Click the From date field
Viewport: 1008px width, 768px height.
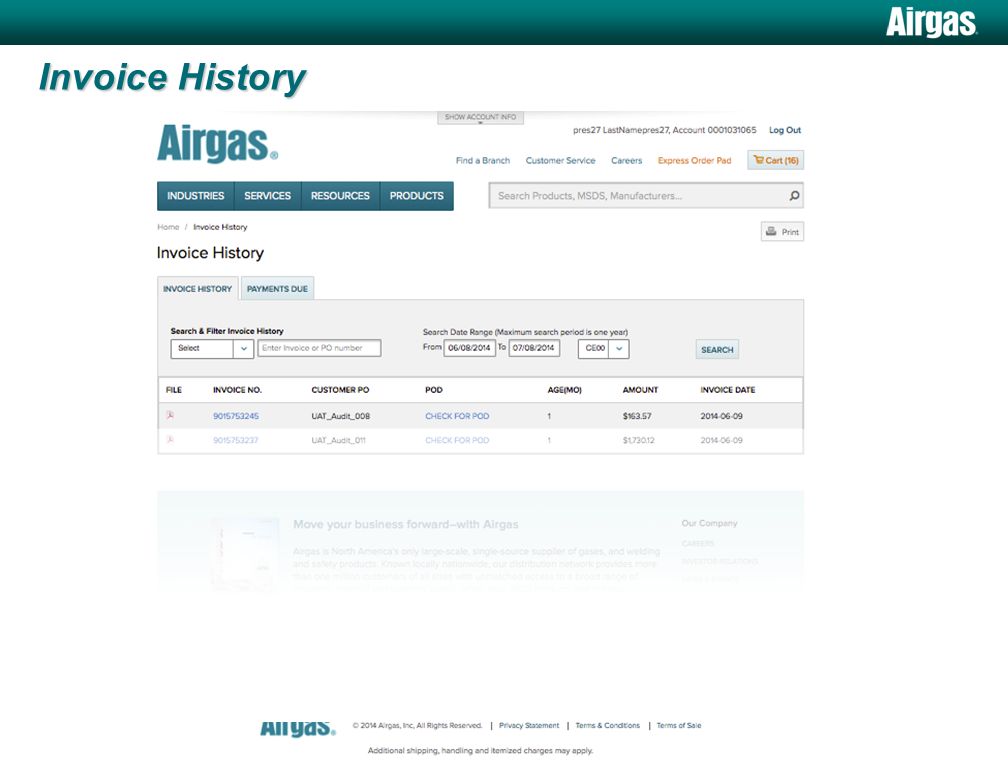[x=469, y=348]
